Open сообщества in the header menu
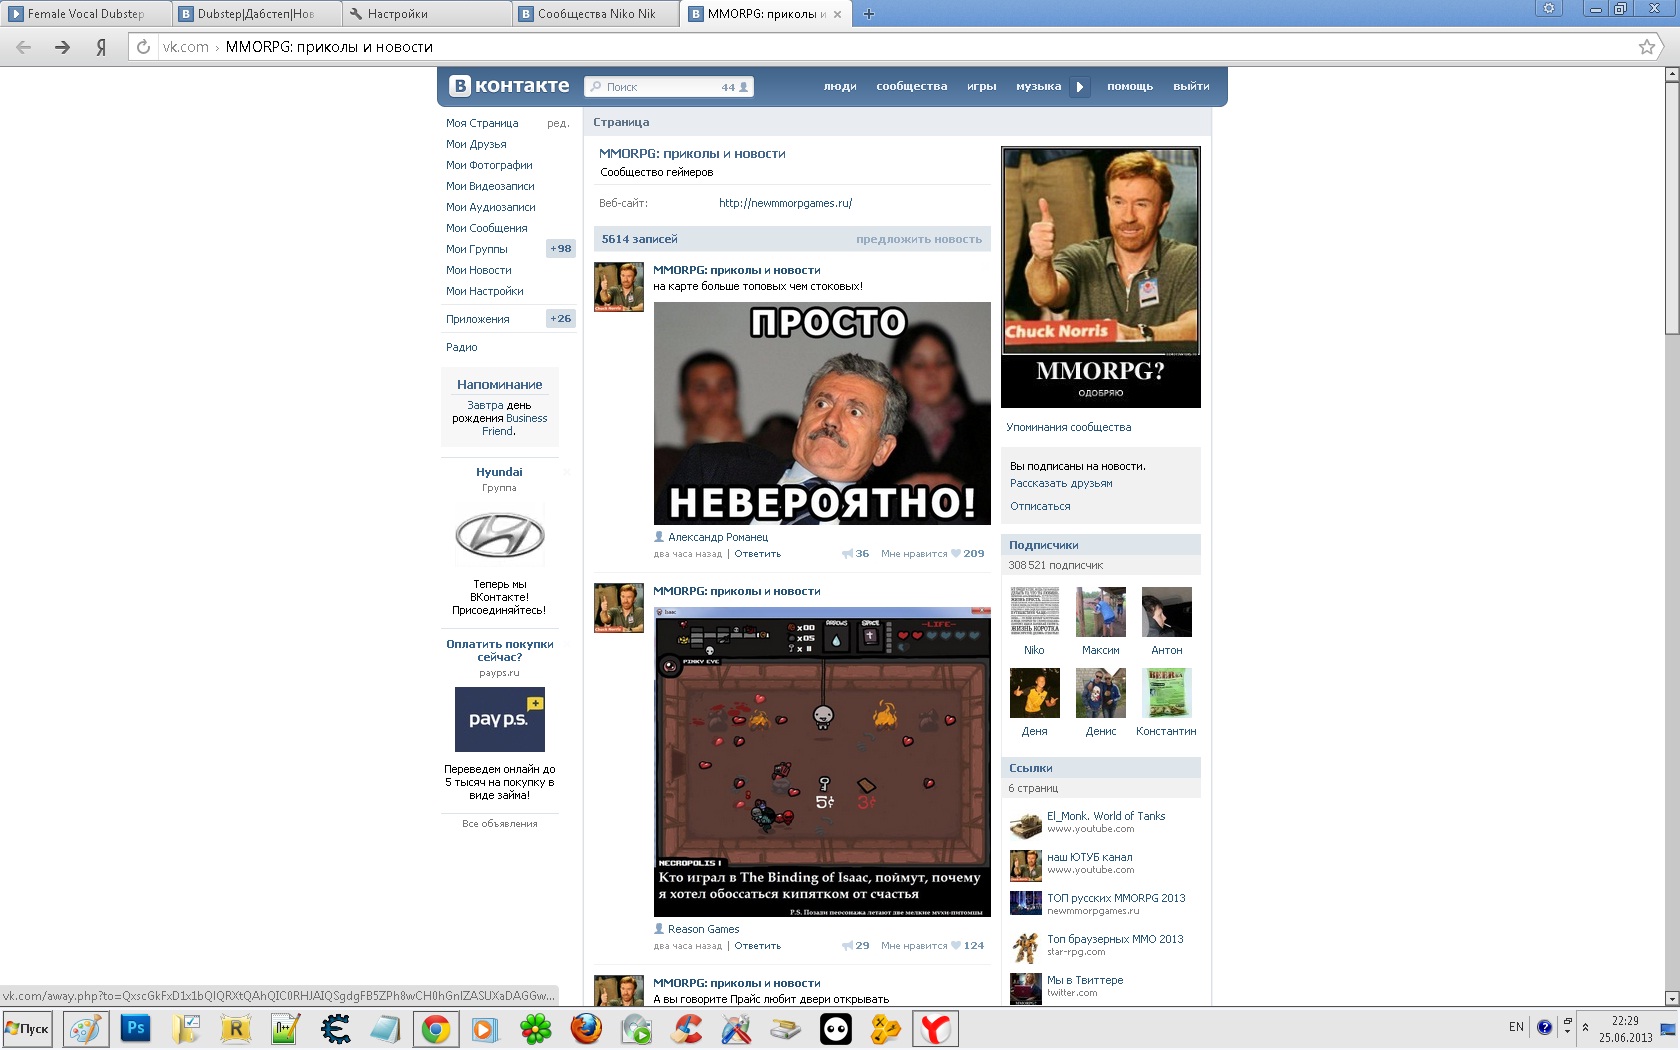 pyautogui.click(x=911, y=87)
